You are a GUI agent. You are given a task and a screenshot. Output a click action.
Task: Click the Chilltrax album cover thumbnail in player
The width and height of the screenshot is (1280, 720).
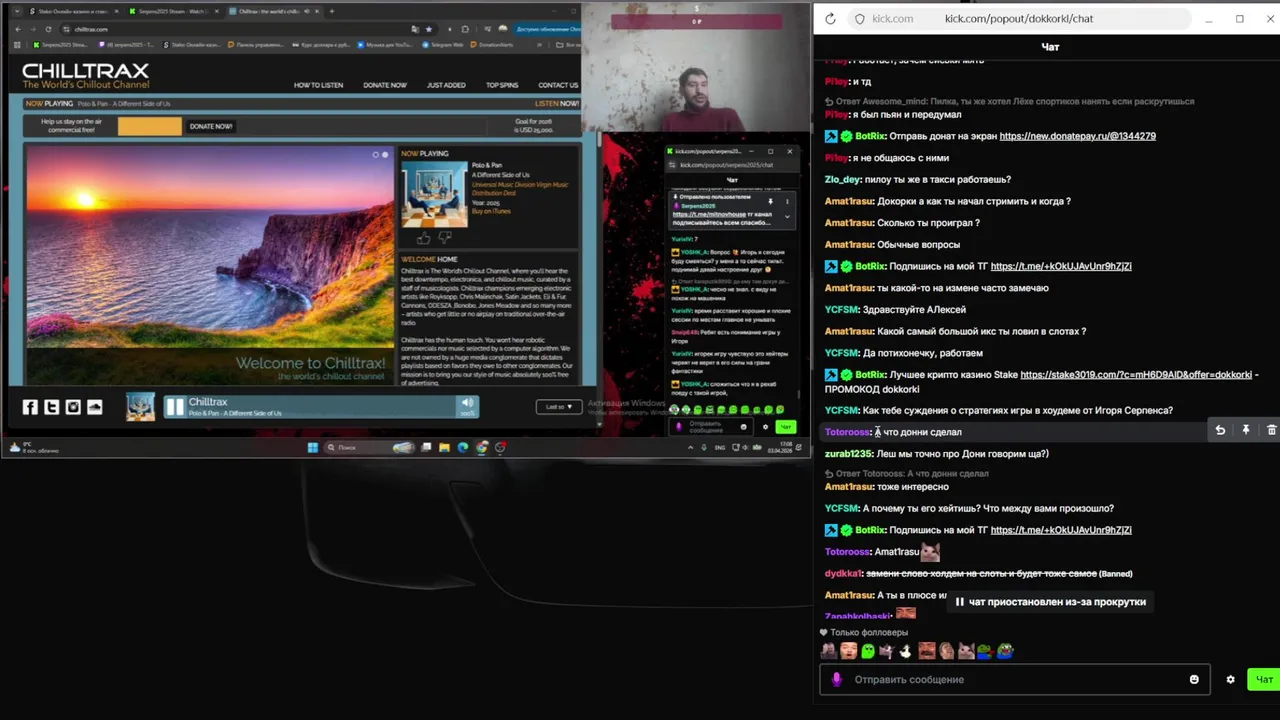pos(140,406)
